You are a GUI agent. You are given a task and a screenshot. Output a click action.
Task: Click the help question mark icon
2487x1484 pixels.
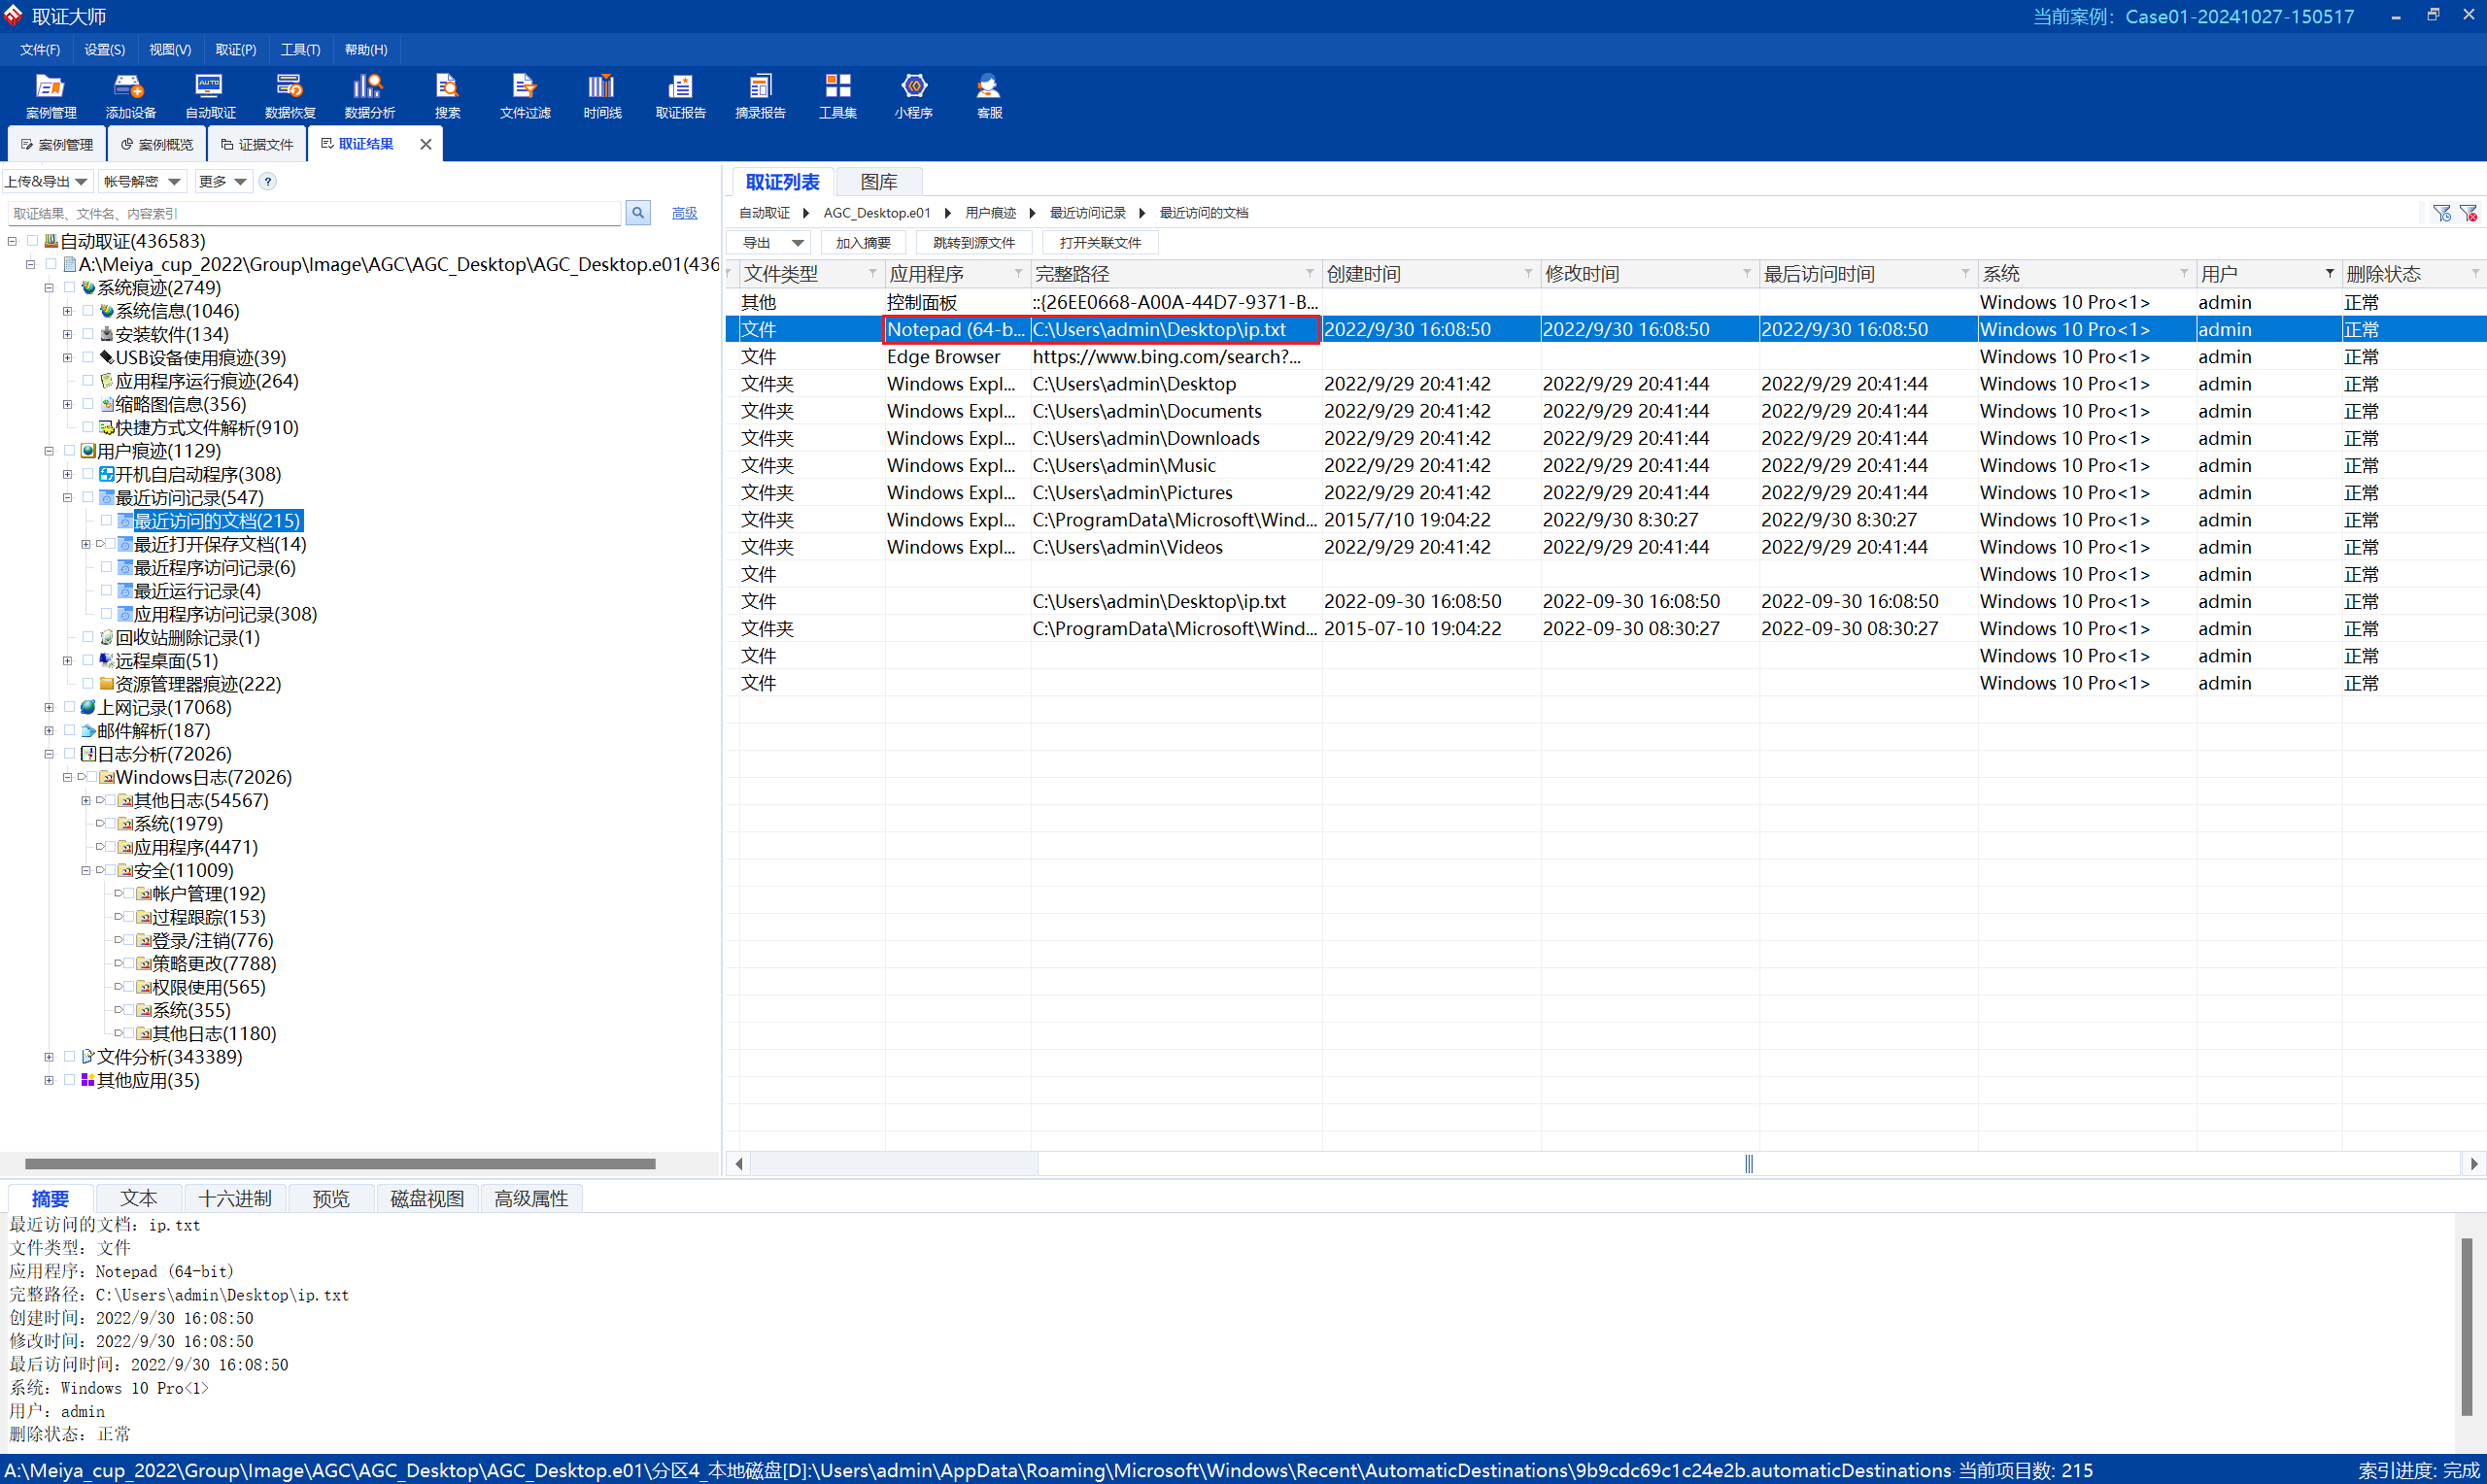(x=267, y=181)
